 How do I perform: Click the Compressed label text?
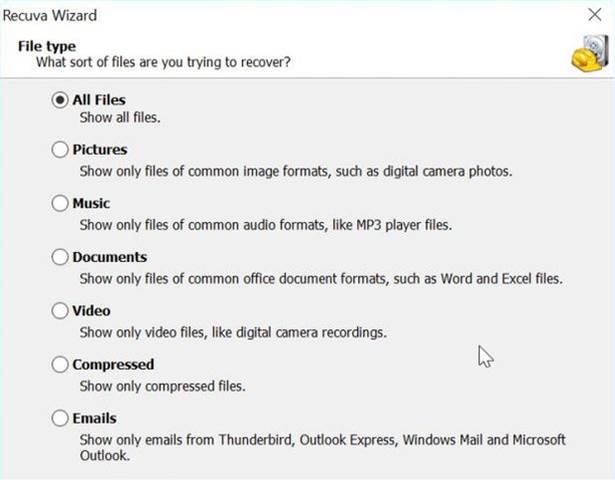point(113,365)
